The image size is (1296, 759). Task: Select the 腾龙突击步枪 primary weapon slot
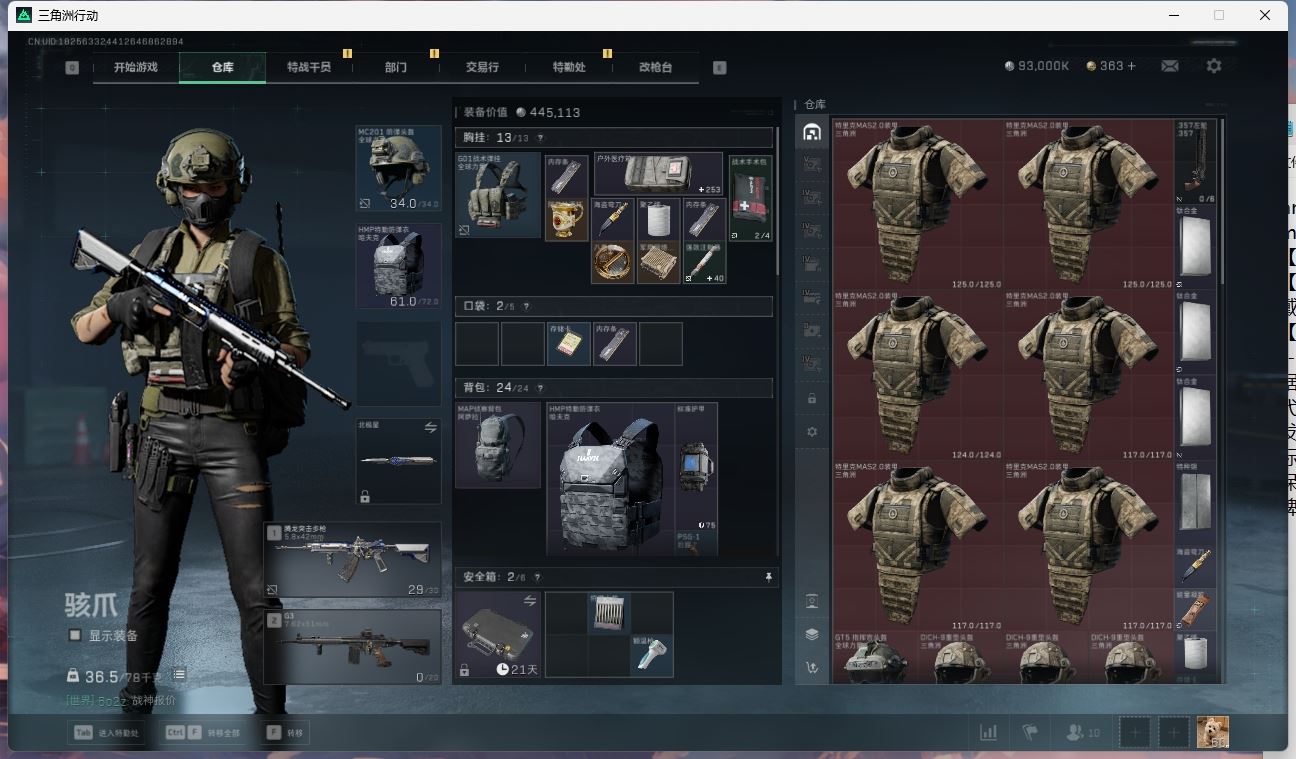click(352, 560)
